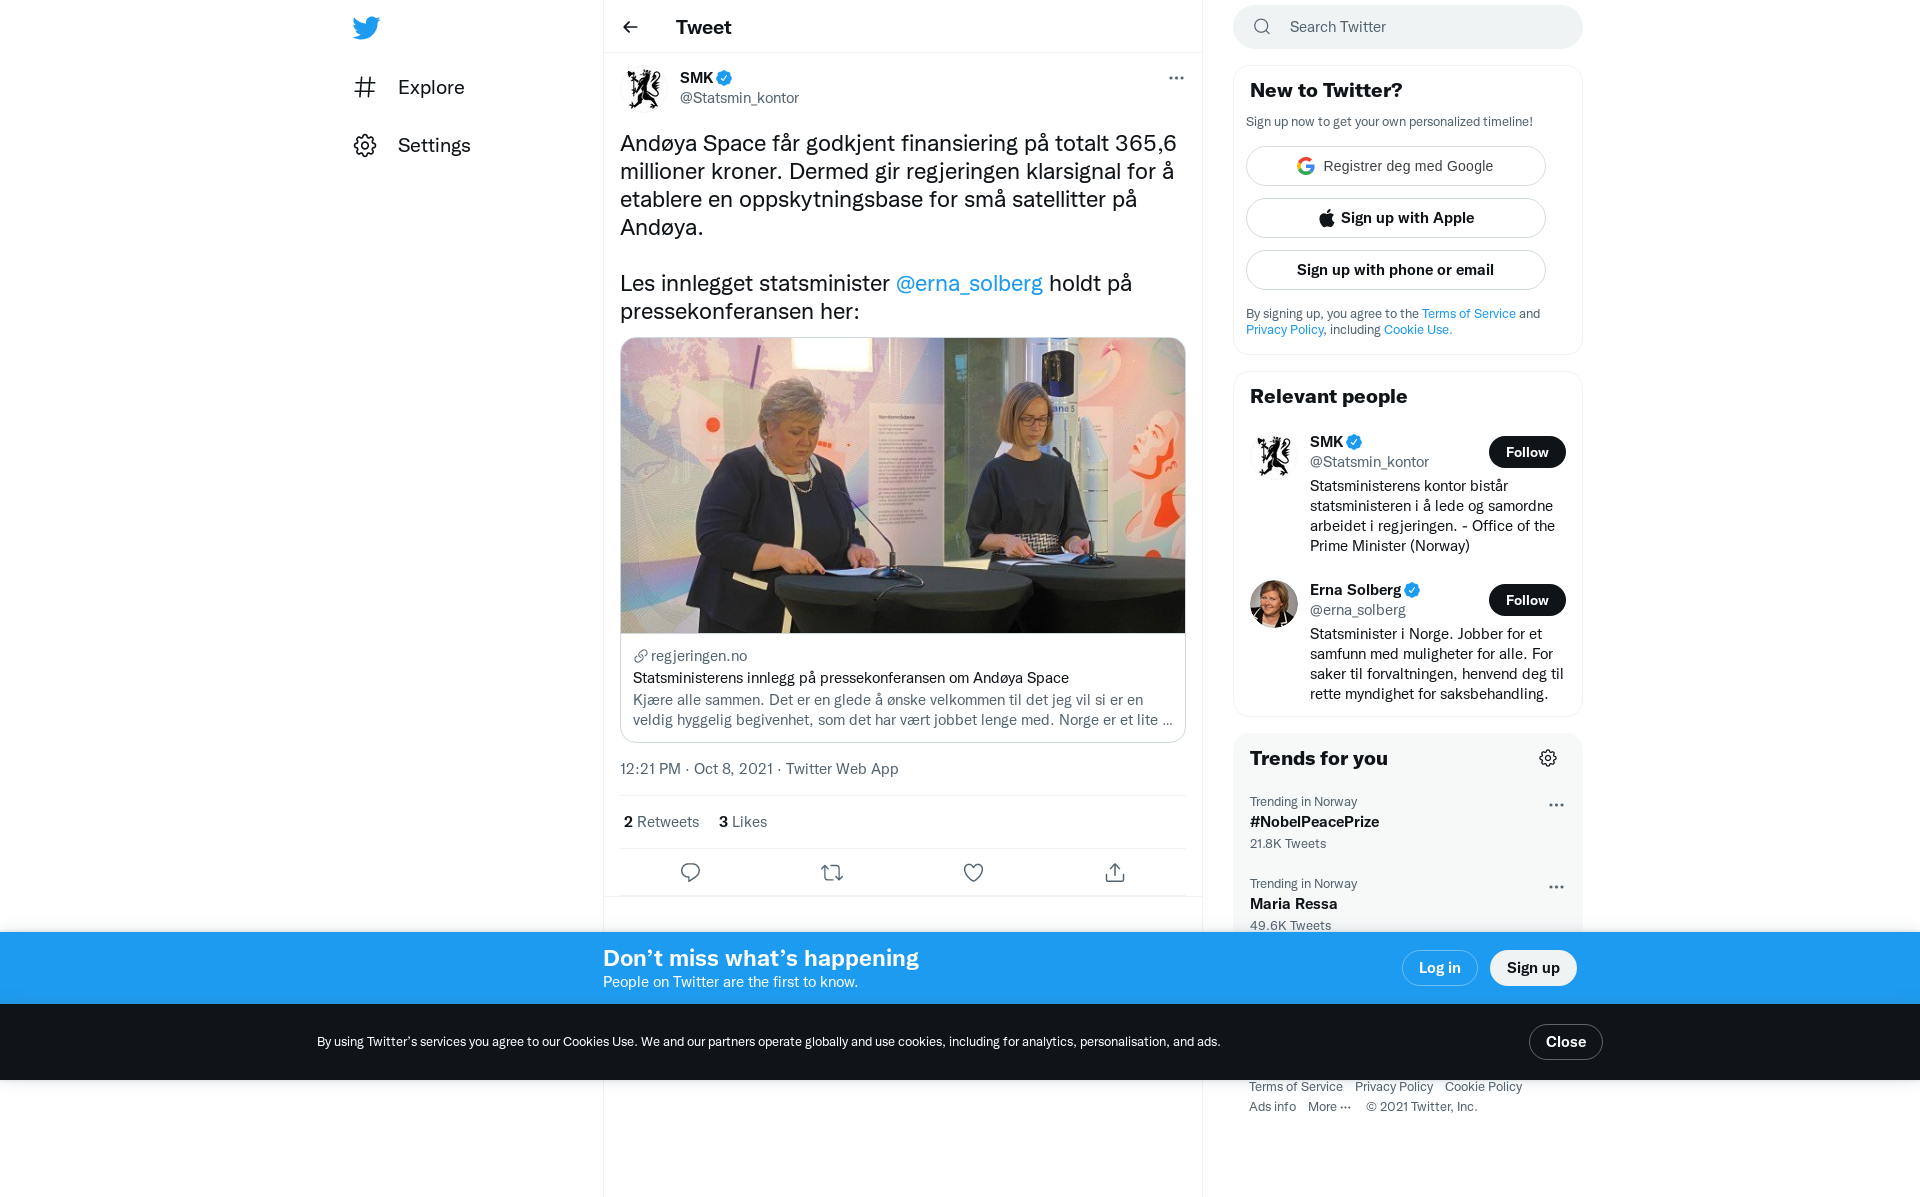Expand options for Maria Ressa trend
This screenshot has width=1920, height=1197.
[x=1556, y=887]
